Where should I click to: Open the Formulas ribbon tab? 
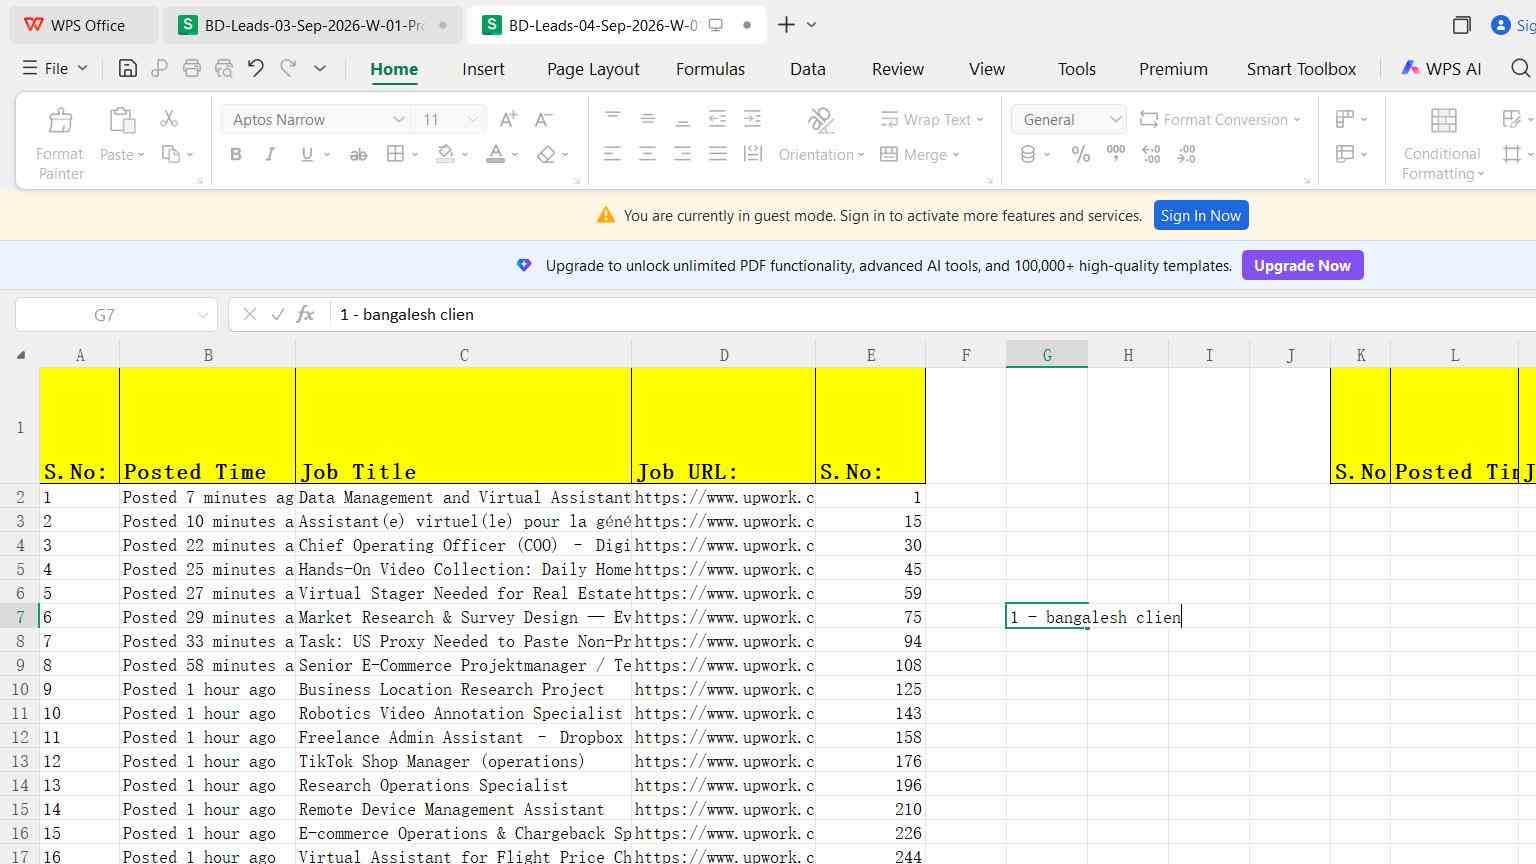(710, 69)
